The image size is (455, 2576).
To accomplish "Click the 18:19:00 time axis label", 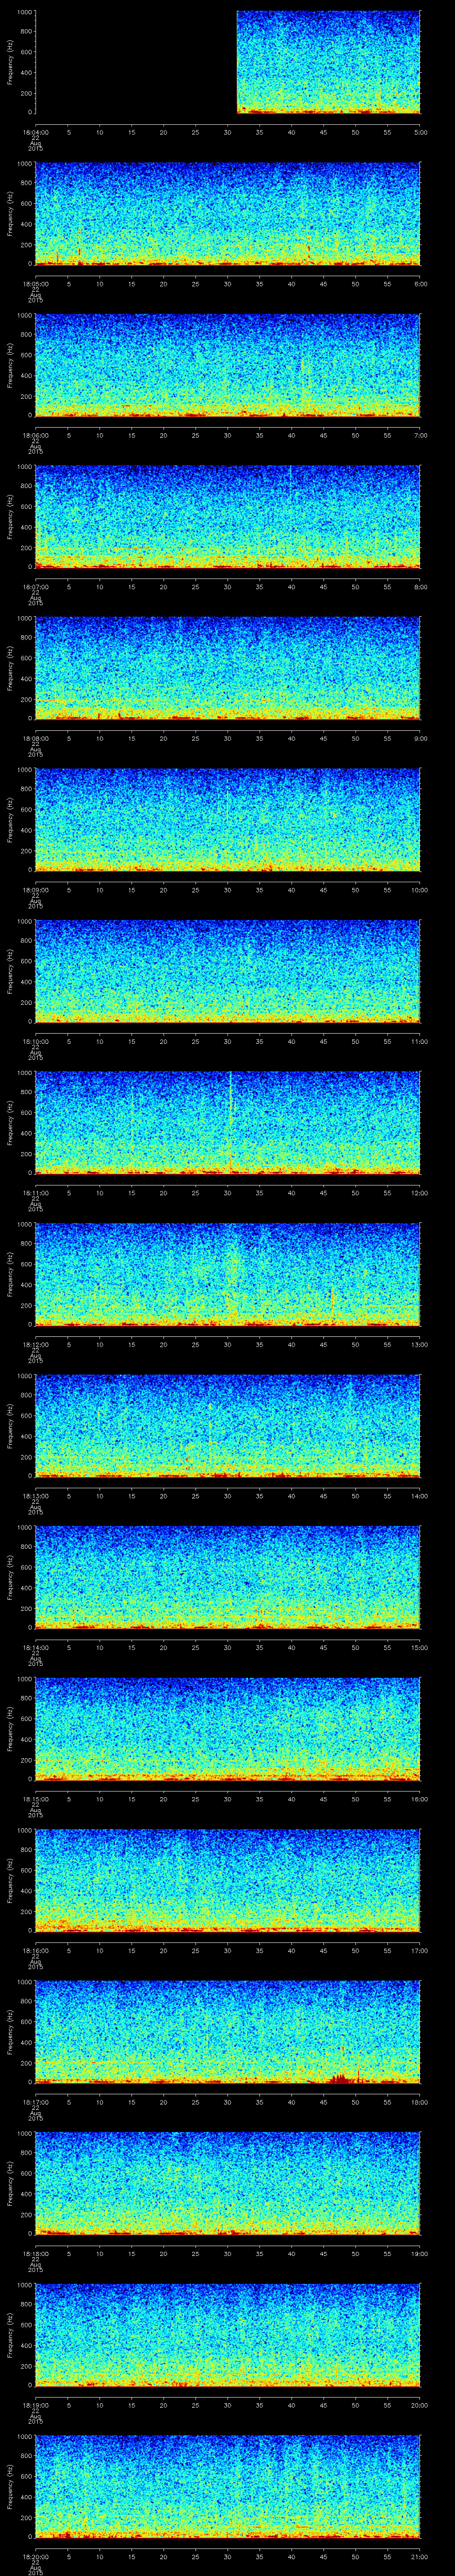I will (35, 2405).
